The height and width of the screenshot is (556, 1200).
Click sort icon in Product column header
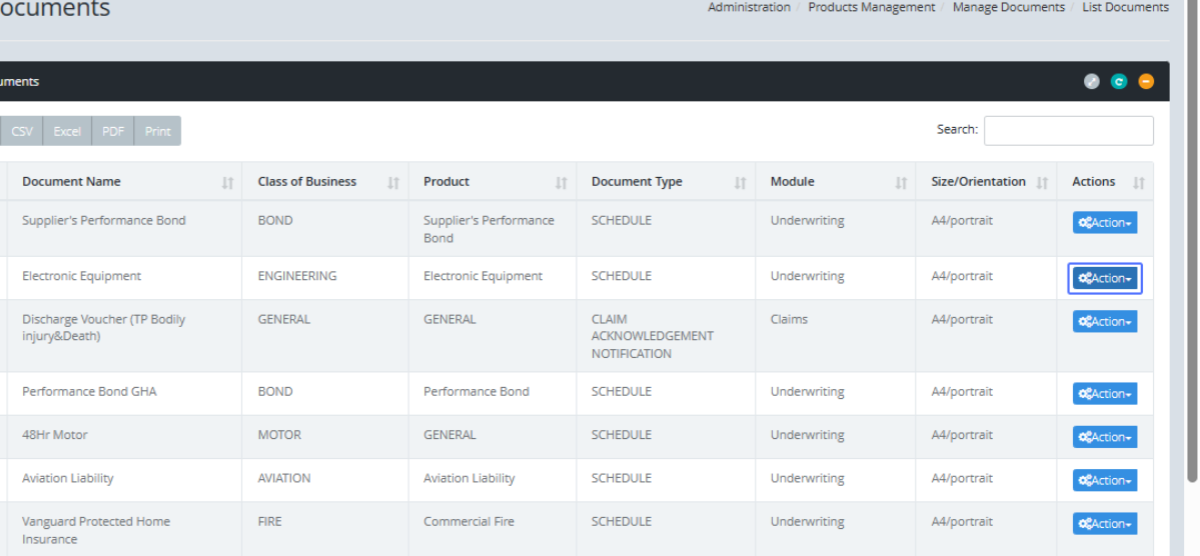561,183
